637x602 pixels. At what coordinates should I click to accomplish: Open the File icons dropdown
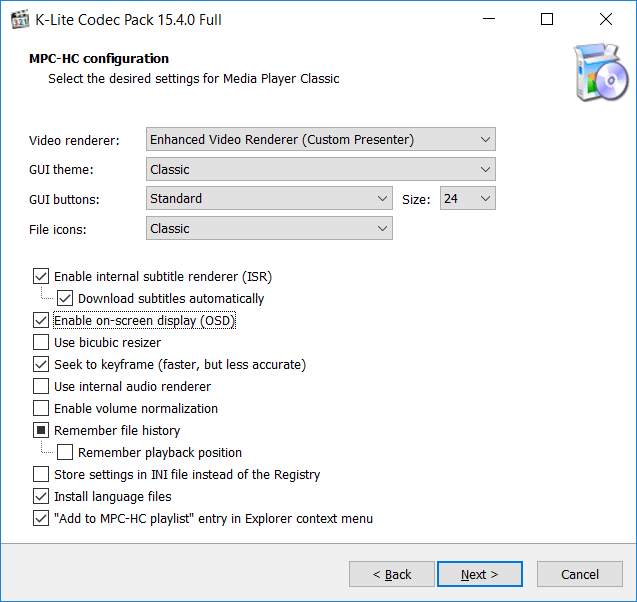click(269, 228)
